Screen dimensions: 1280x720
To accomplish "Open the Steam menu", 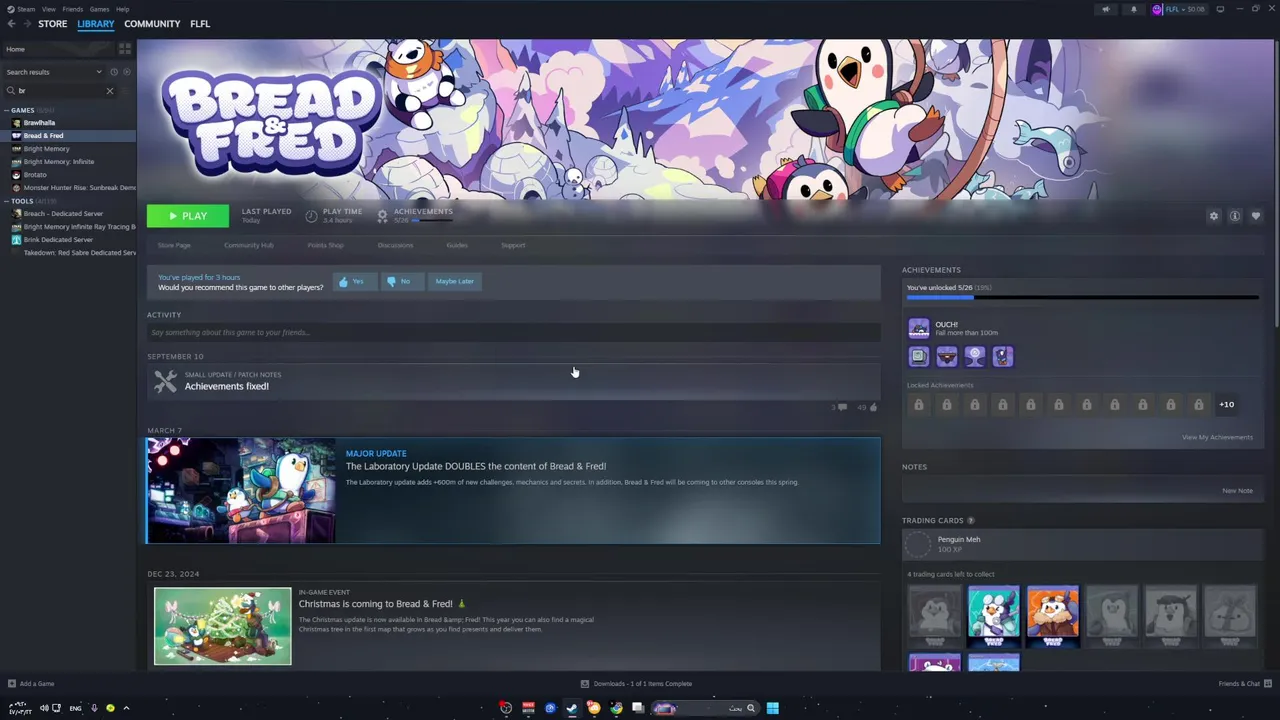I will point(26,9).
